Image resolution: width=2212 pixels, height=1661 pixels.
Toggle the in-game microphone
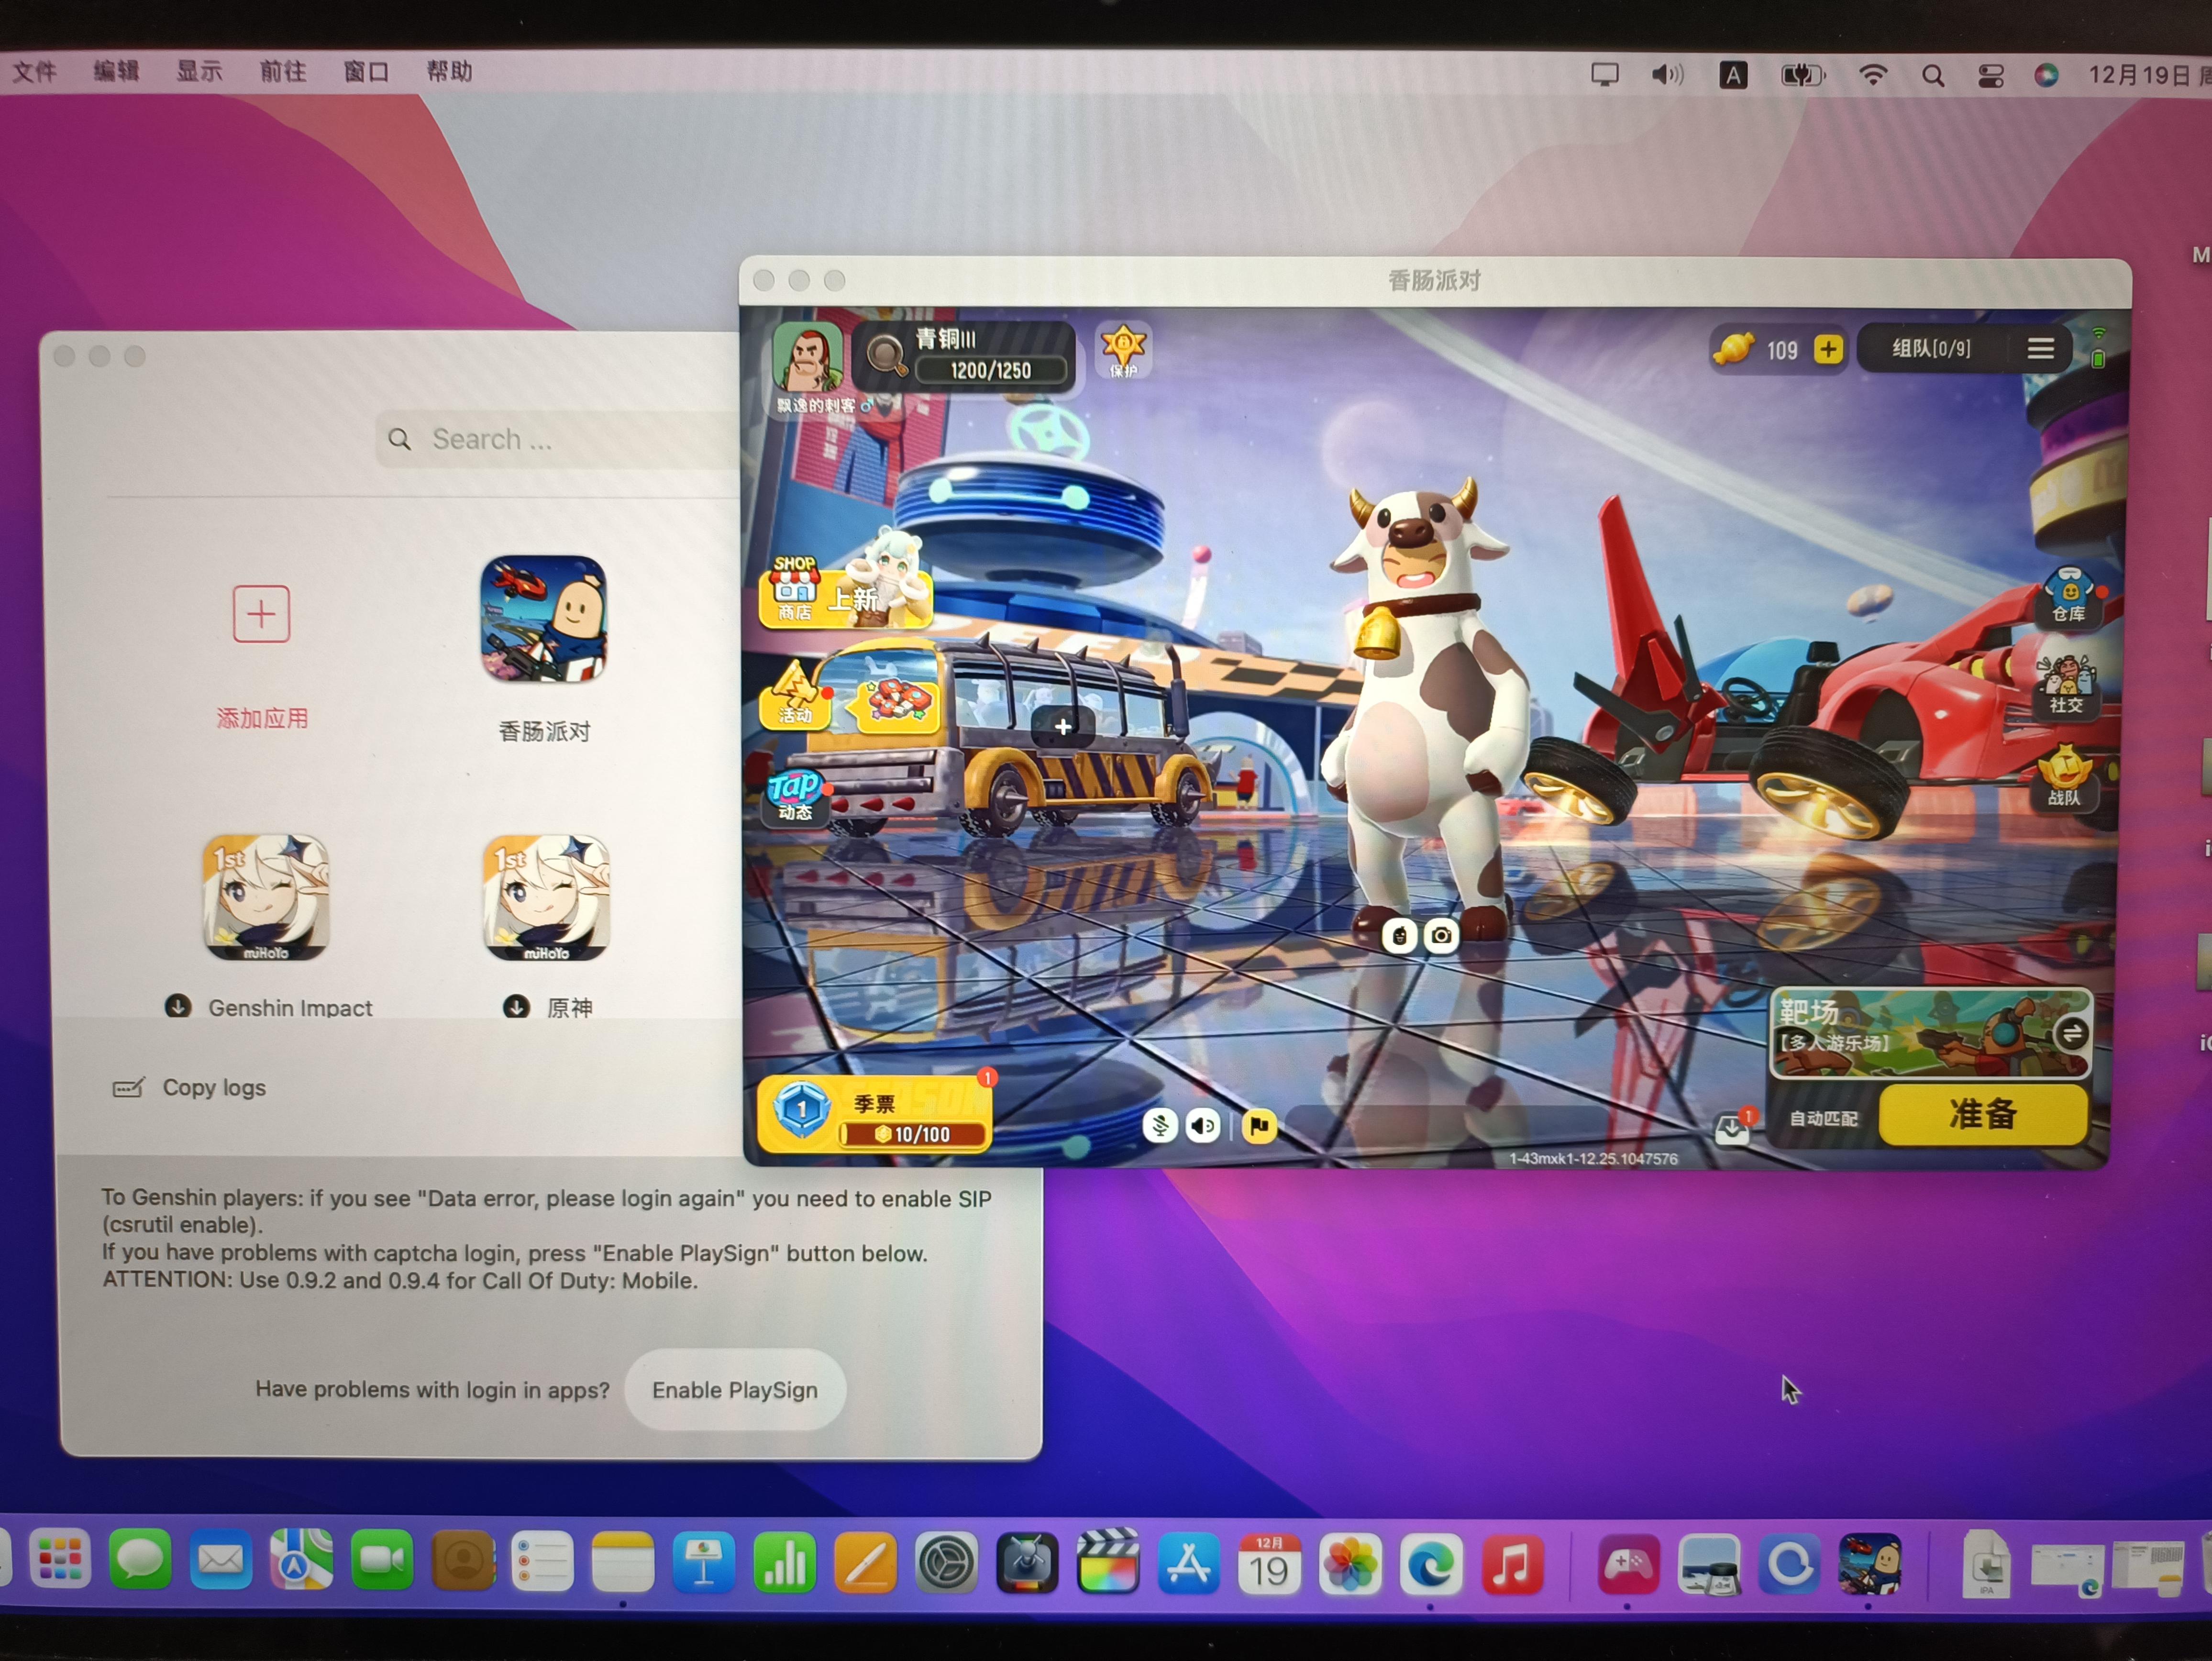(1160, 1126)
